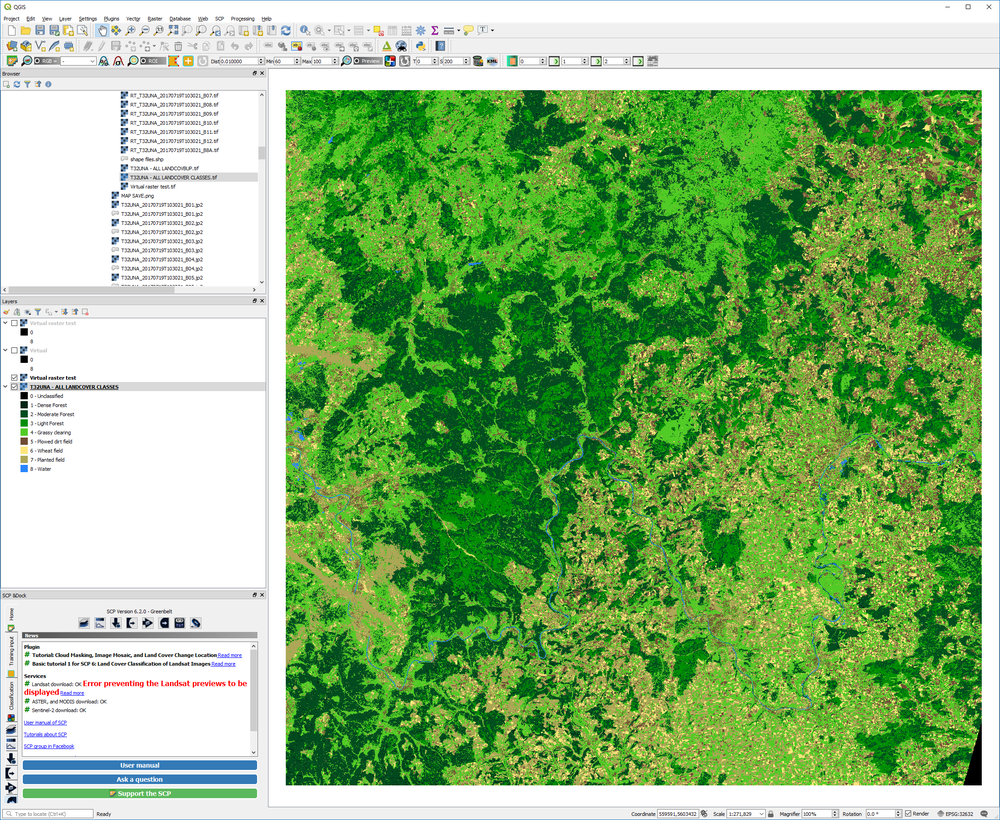This screenshot has width=1000, height=820.
Task: Select the Pan Map tool
Action: (x=103, y=31)
